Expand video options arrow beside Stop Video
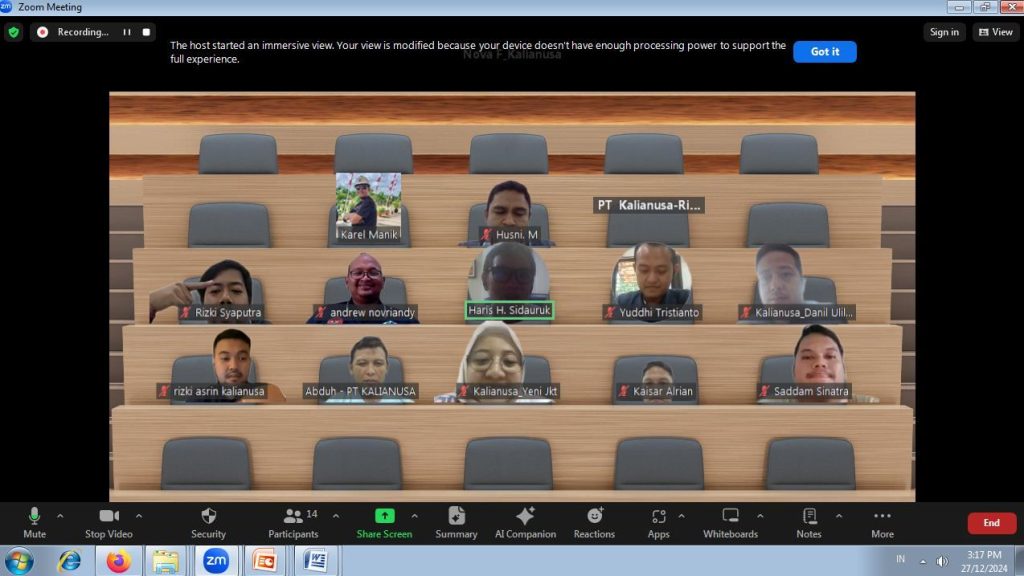 pyautogui.click(x=139, y=516)
